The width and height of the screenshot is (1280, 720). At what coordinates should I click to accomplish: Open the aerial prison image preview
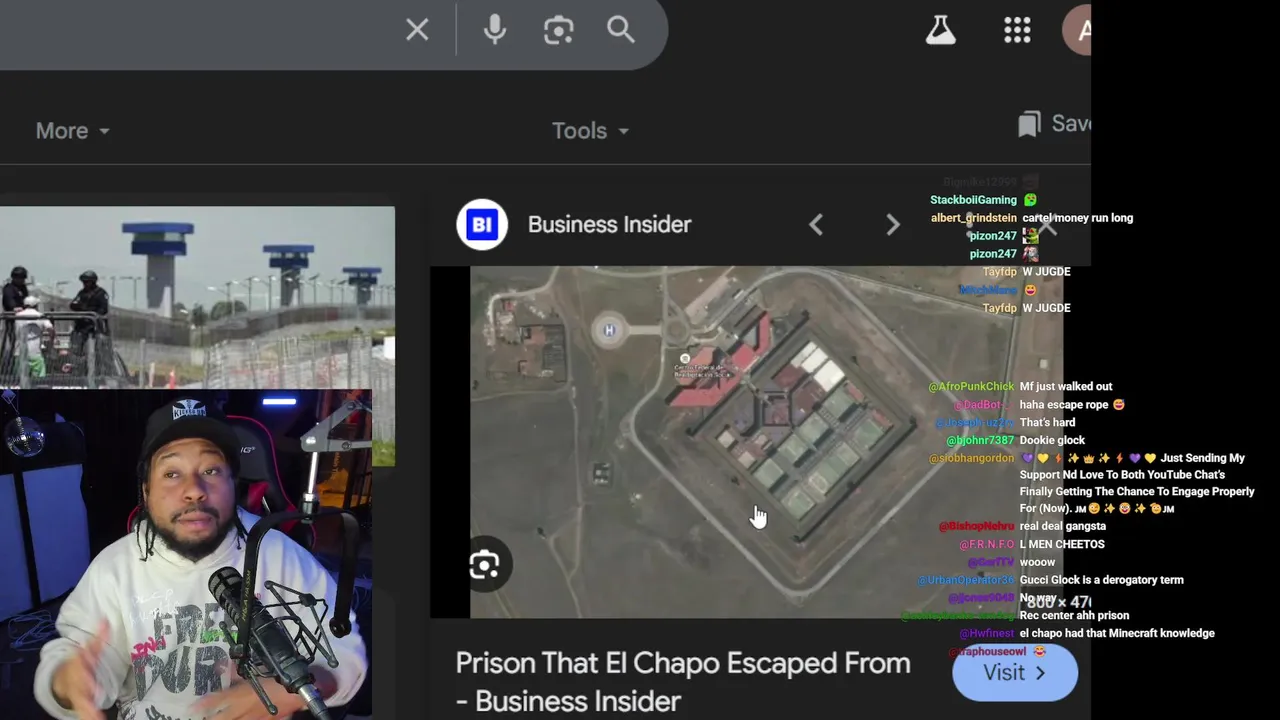tap(766, 442)
